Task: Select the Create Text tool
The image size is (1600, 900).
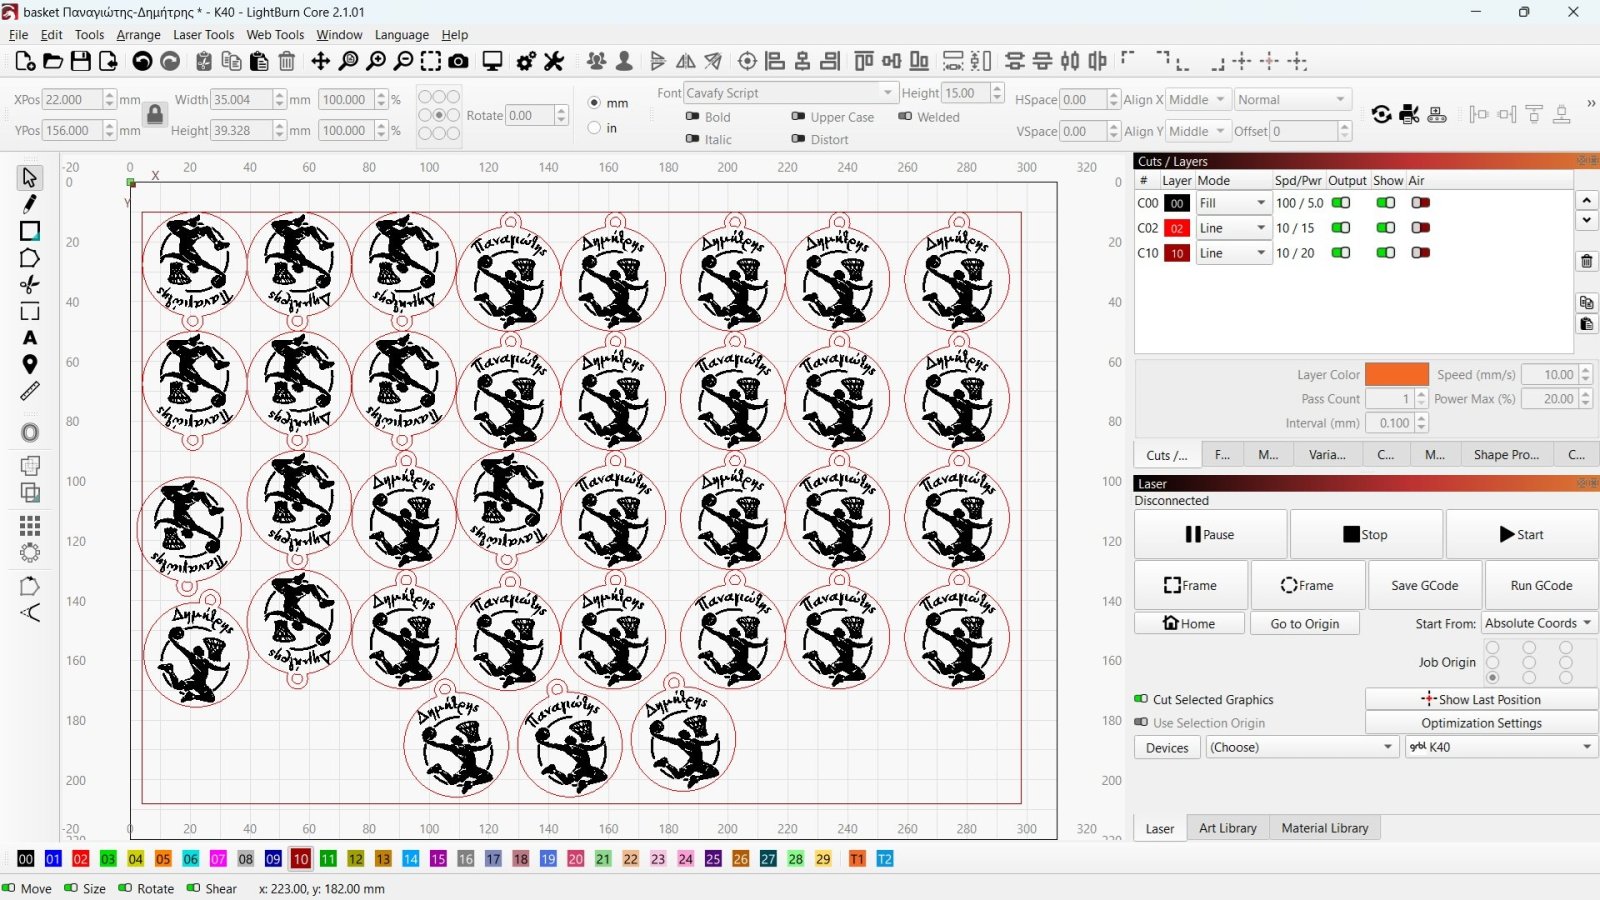Action: point(30,338)
